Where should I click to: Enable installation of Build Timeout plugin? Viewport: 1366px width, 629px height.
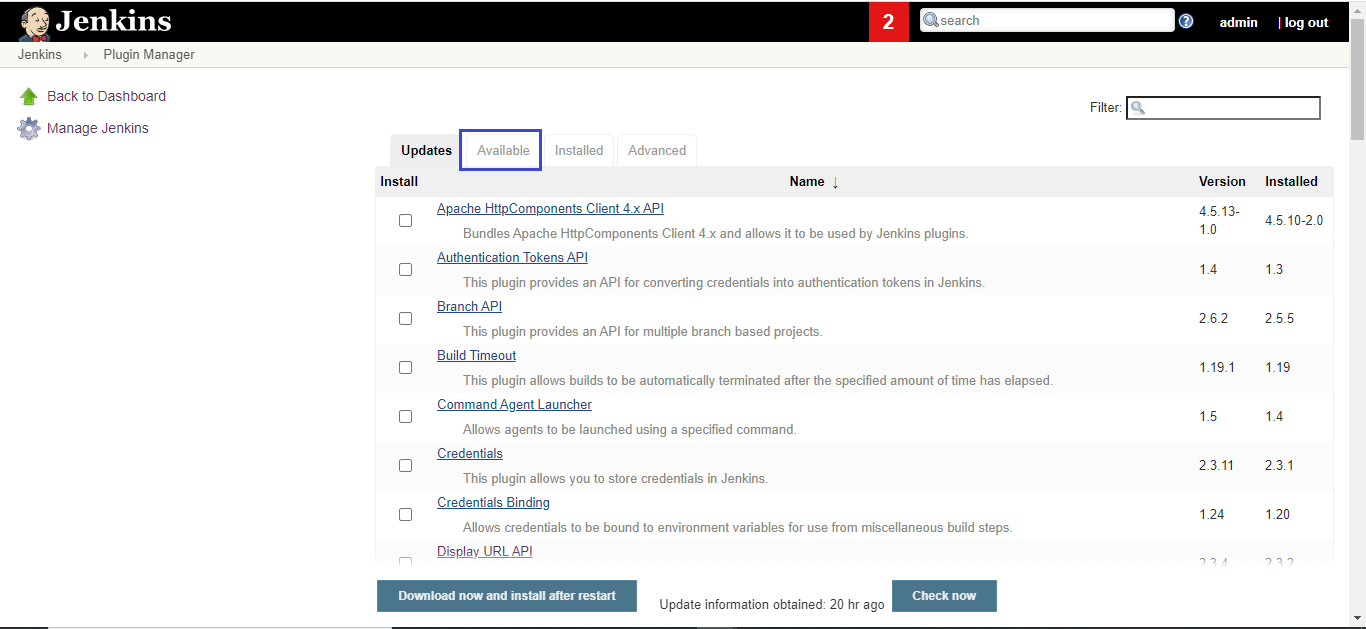tap(405, 367)
